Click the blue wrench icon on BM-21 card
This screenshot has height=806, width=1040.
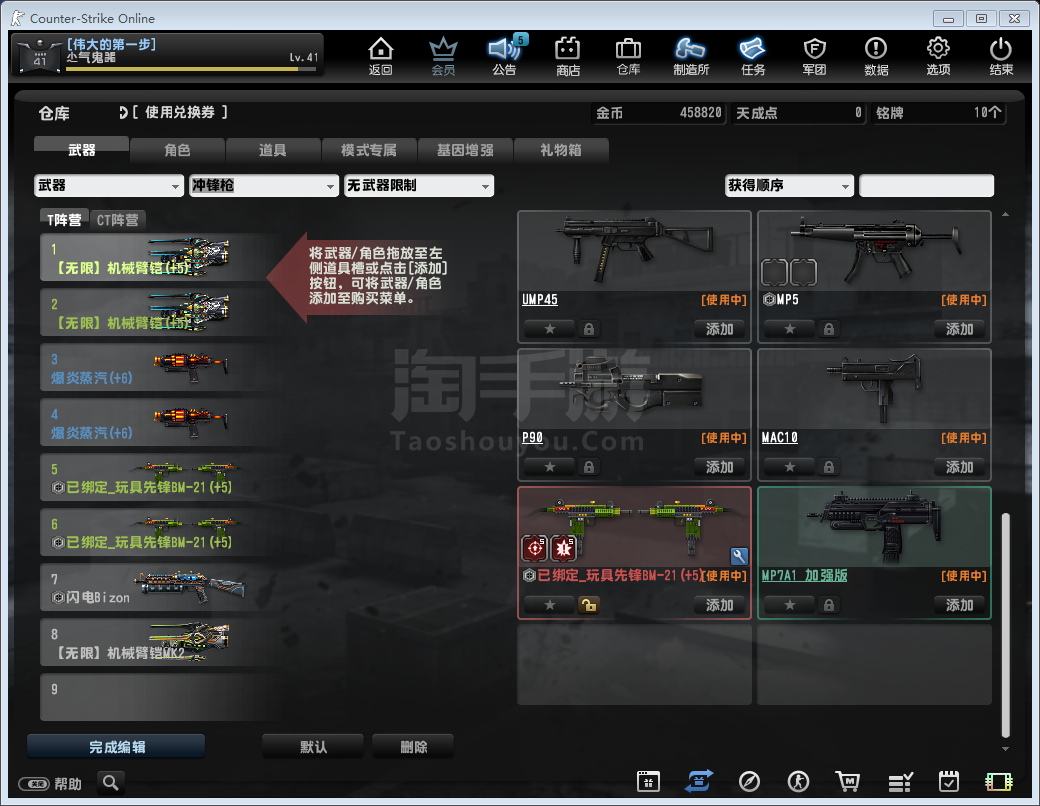739,556
